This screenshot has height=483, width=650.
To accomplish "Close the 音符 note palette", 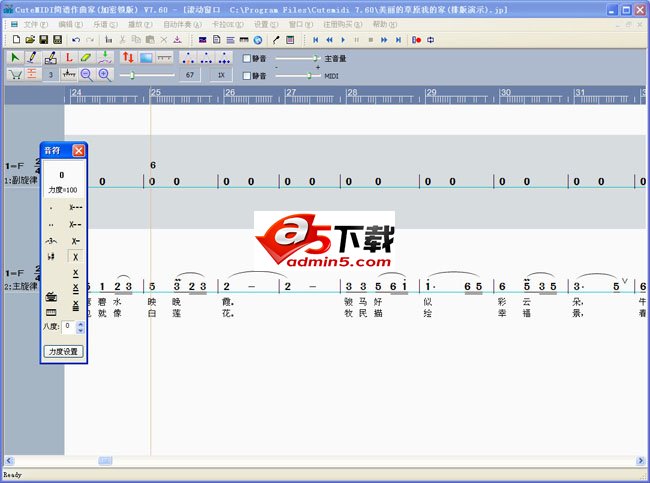I will pyautogui.click(x=78, y=150).
